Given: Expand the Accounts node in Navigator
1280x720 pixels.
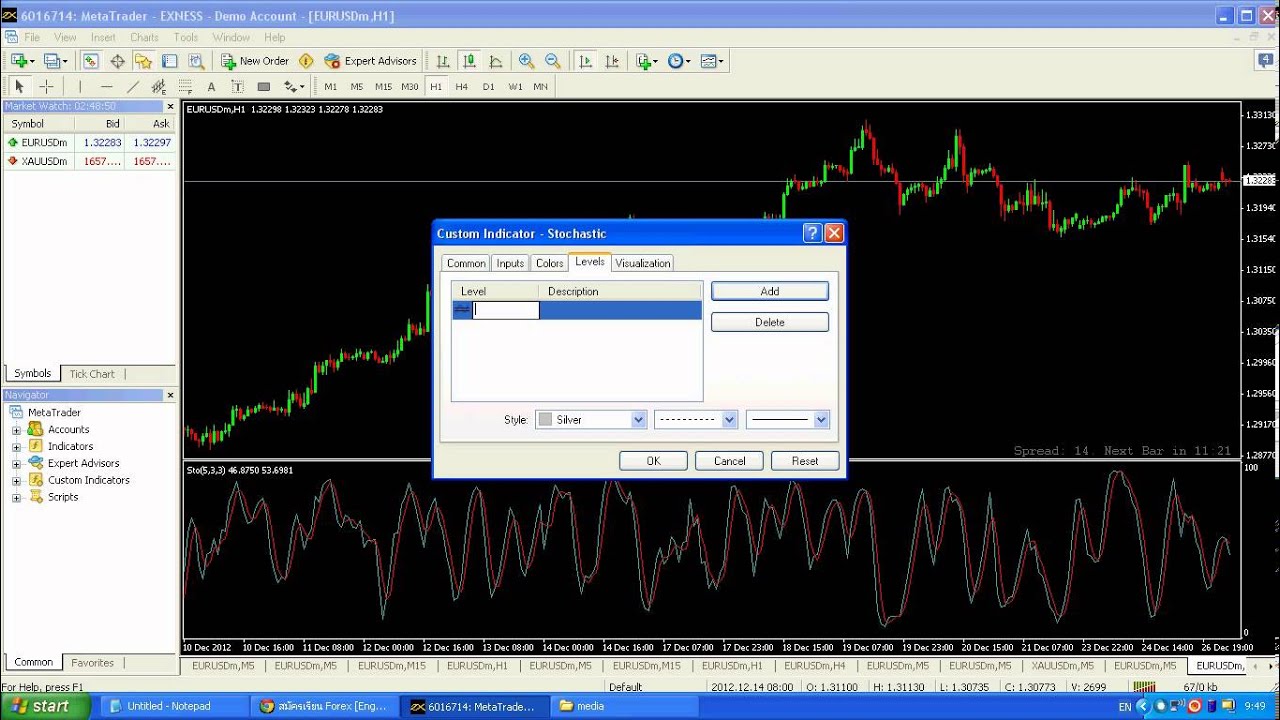Looking at the screenshot, I should click(16, 430).
